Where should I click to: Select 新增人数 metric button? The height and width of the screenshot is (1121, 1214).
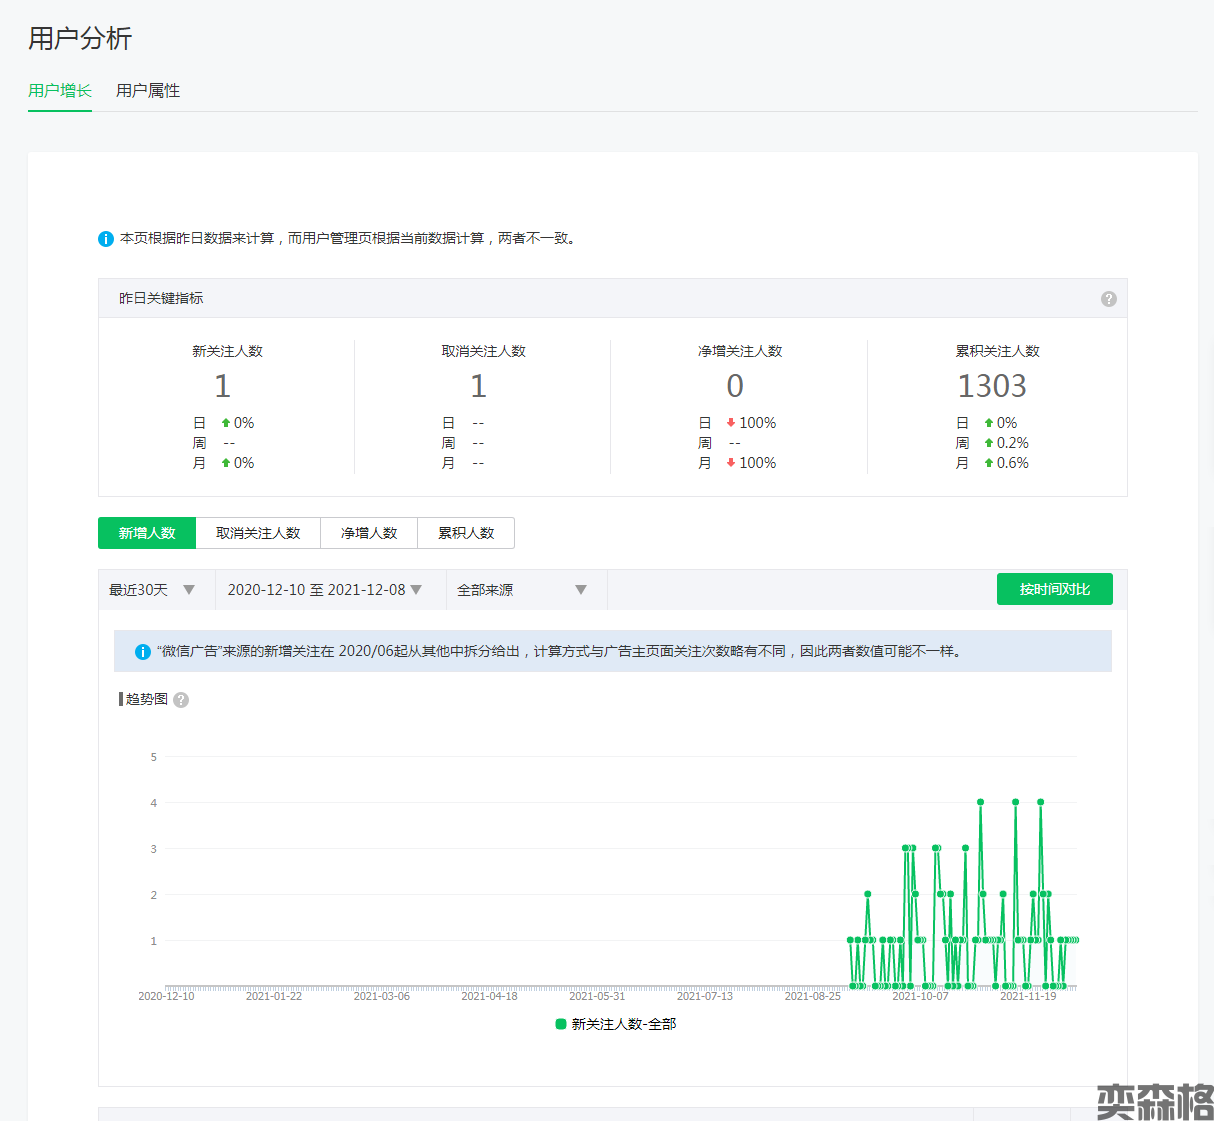pyautogui.click(x=147, y=533)
